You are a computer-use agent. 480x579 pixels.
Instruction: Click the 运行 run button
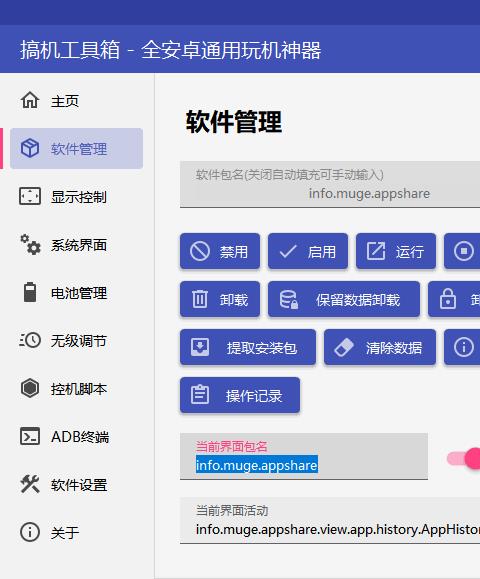[396, 251]
